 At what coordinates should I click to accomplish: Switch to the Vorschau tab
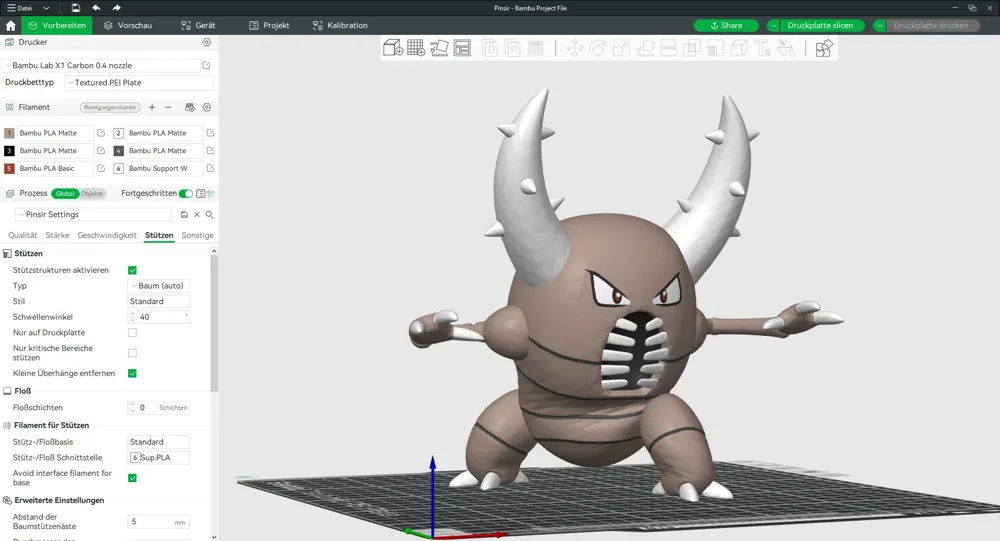128,26
